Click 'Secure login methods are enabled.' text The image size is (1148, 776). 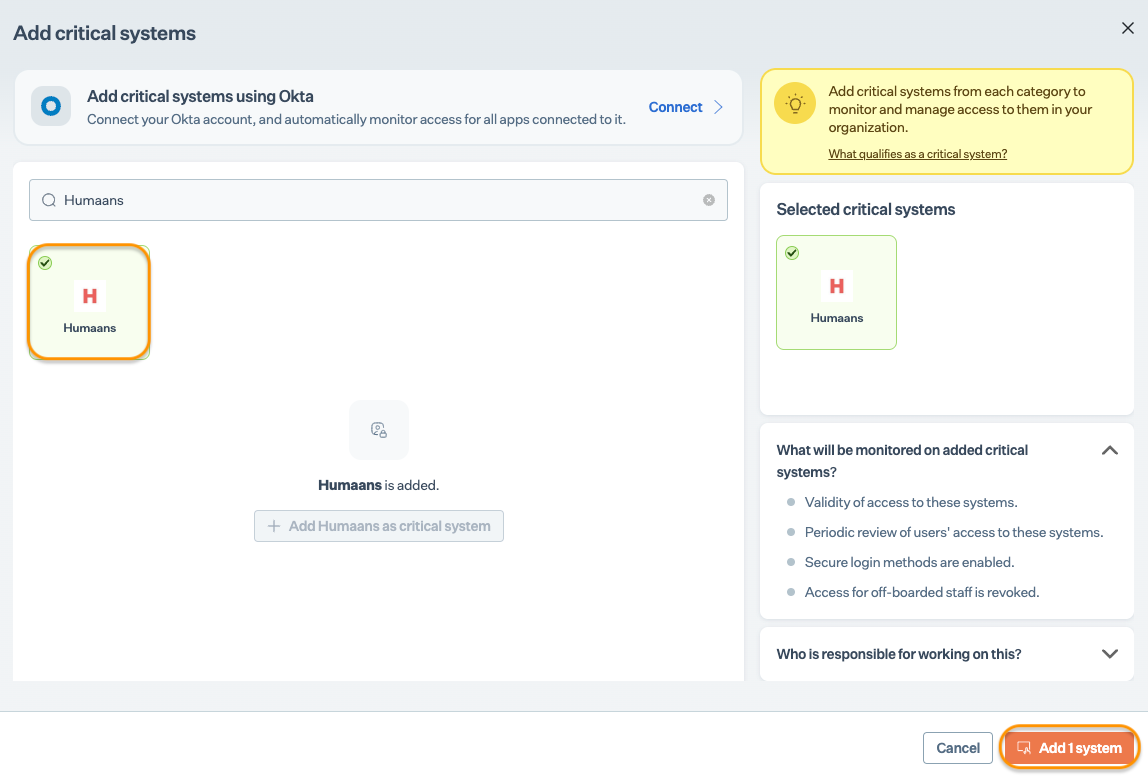click(909, 562)
